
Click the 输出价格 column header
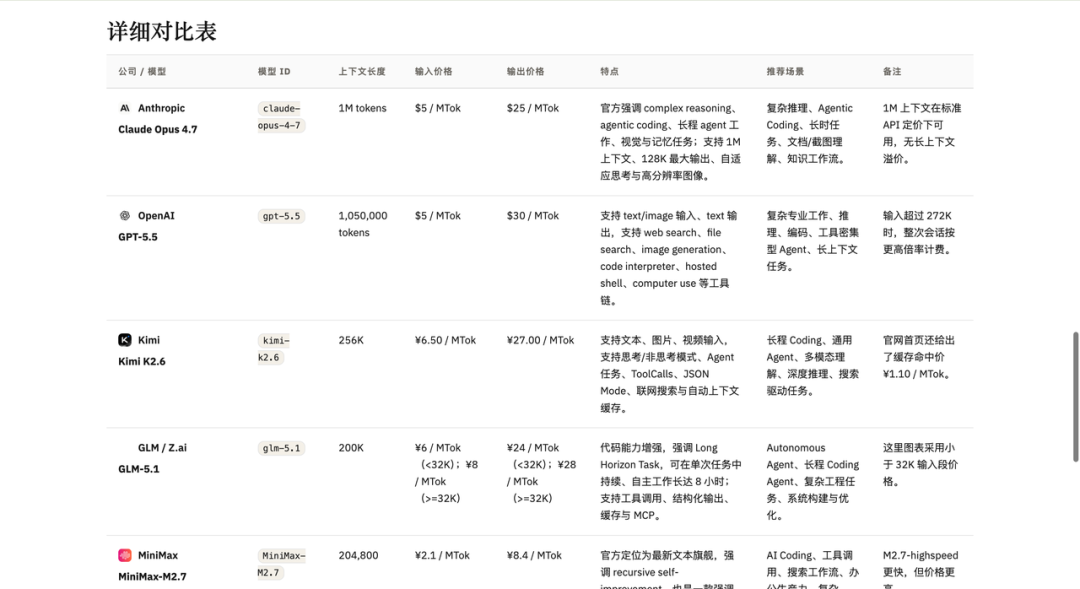(526, 72)
